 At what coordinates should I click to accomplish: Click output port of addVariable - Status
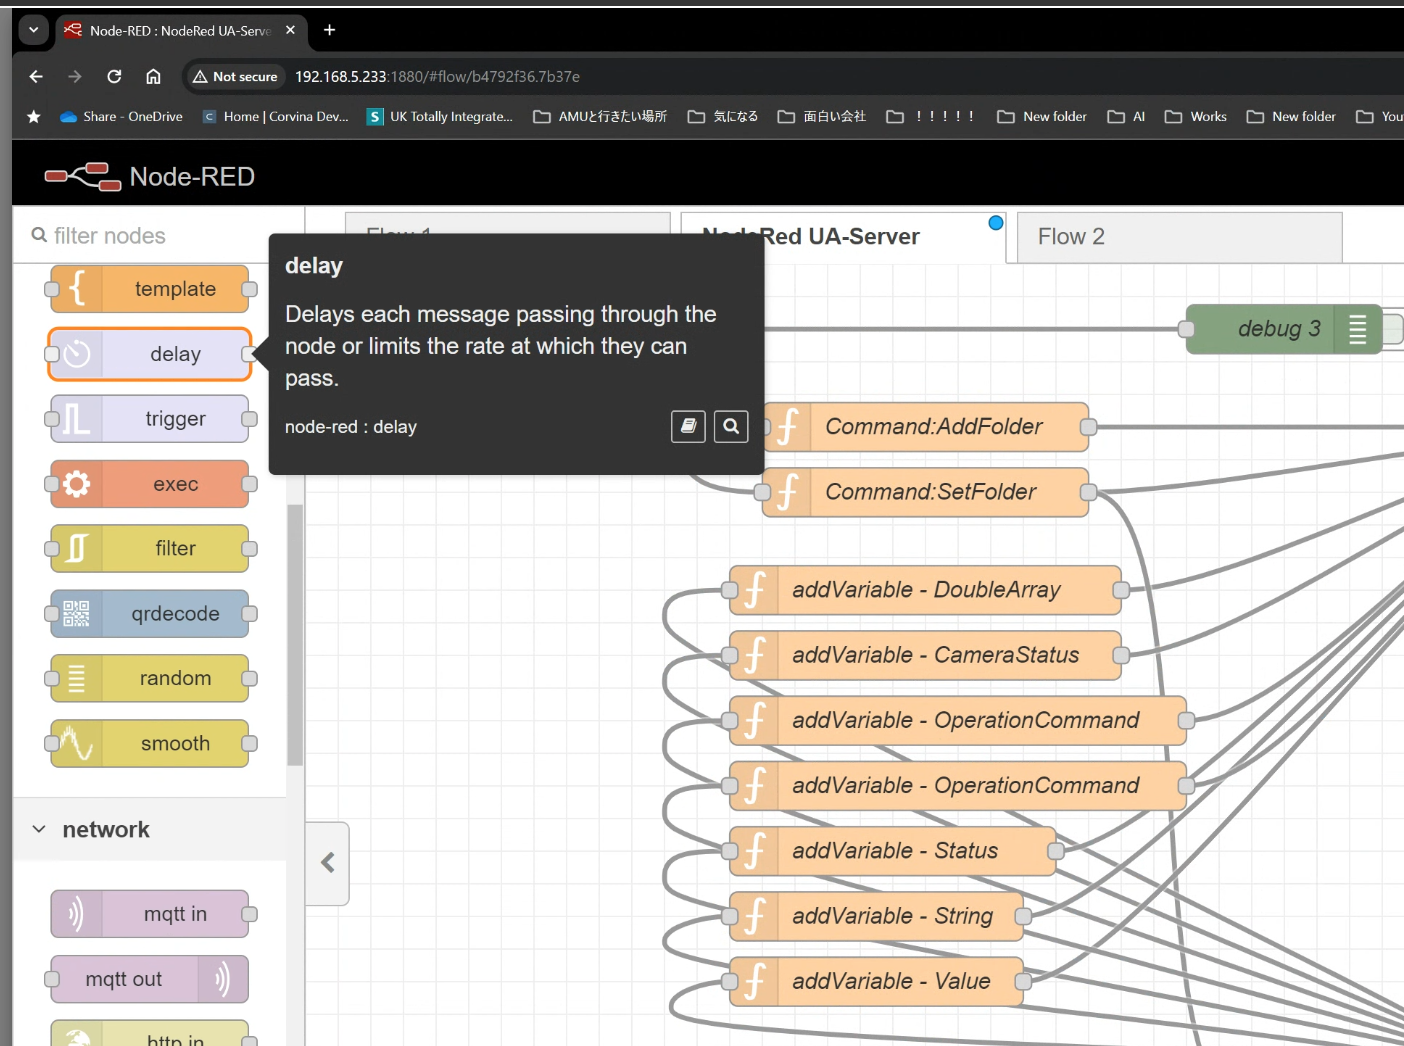click(x=1056, y=851)
